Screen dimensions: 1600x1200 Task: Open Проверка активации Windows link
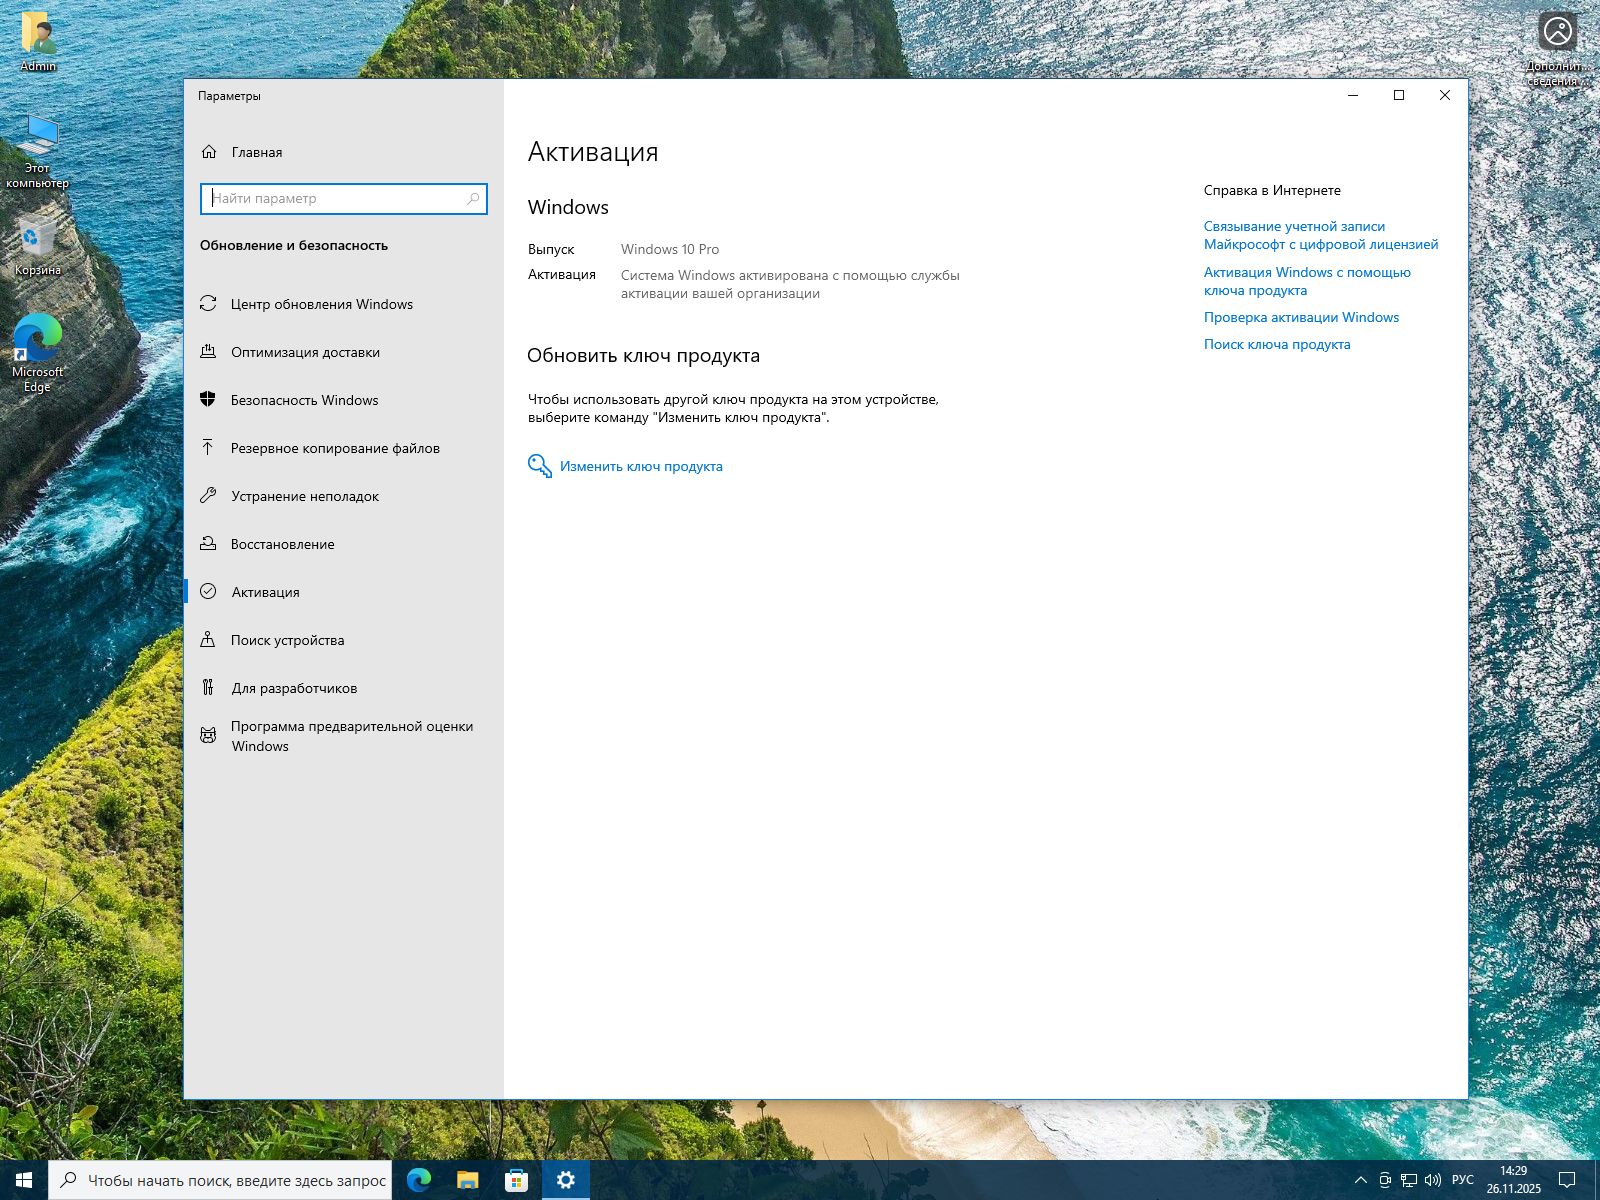point(1301,317)
